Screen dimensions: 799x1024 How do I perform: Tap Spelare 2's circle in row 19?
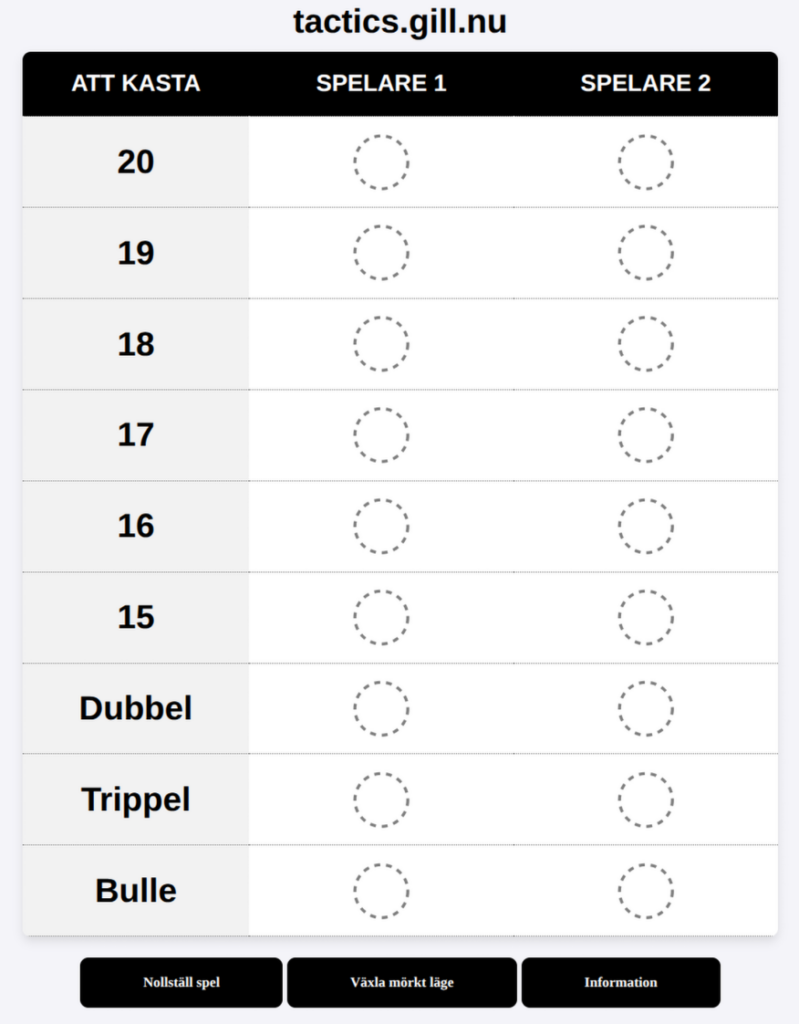pyautogui.click(x=645, y=253)
